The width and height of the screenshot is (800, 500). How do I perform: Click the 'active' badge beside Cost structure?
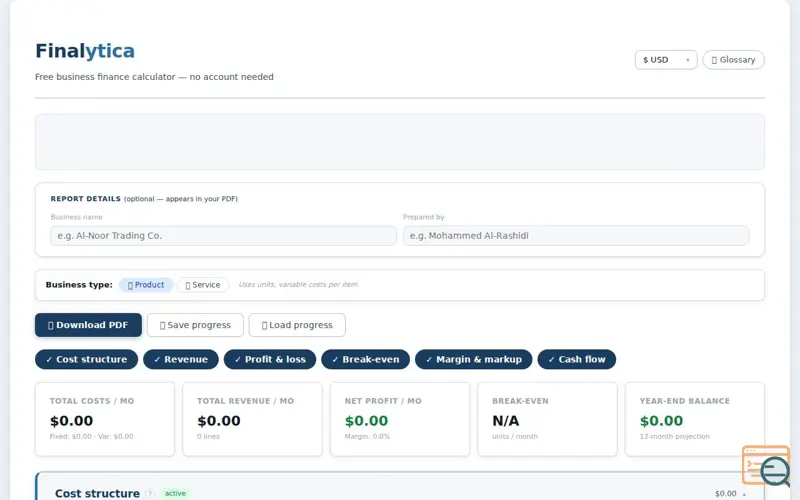pyautogui.click(x=175, y=493)
